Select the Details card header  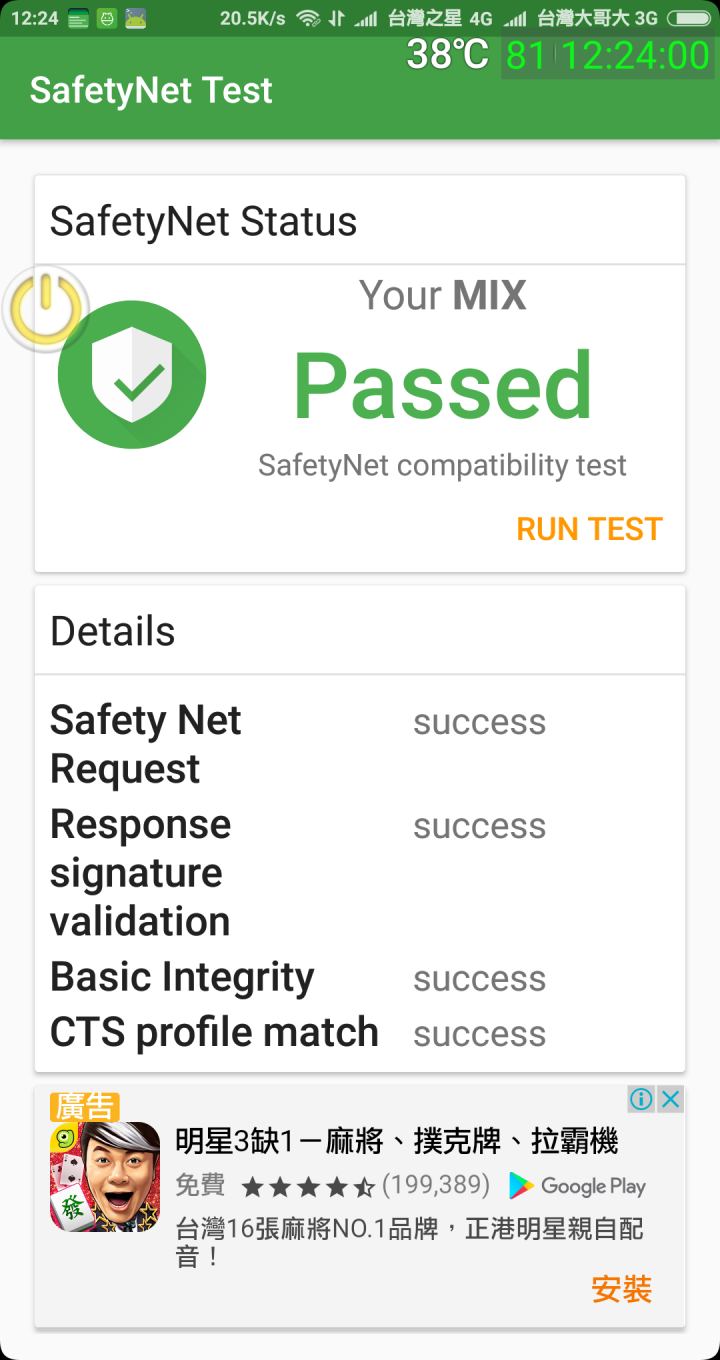[360, 631]
